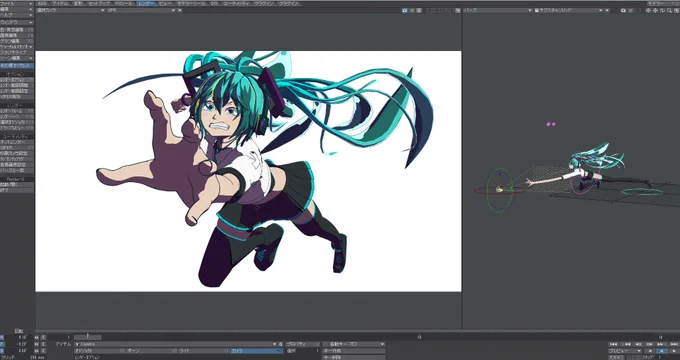The width and height of the screenshot is (680, 360).
Task: Open the auto key (自動キー) dropdown
Action: tap(353, 344)
